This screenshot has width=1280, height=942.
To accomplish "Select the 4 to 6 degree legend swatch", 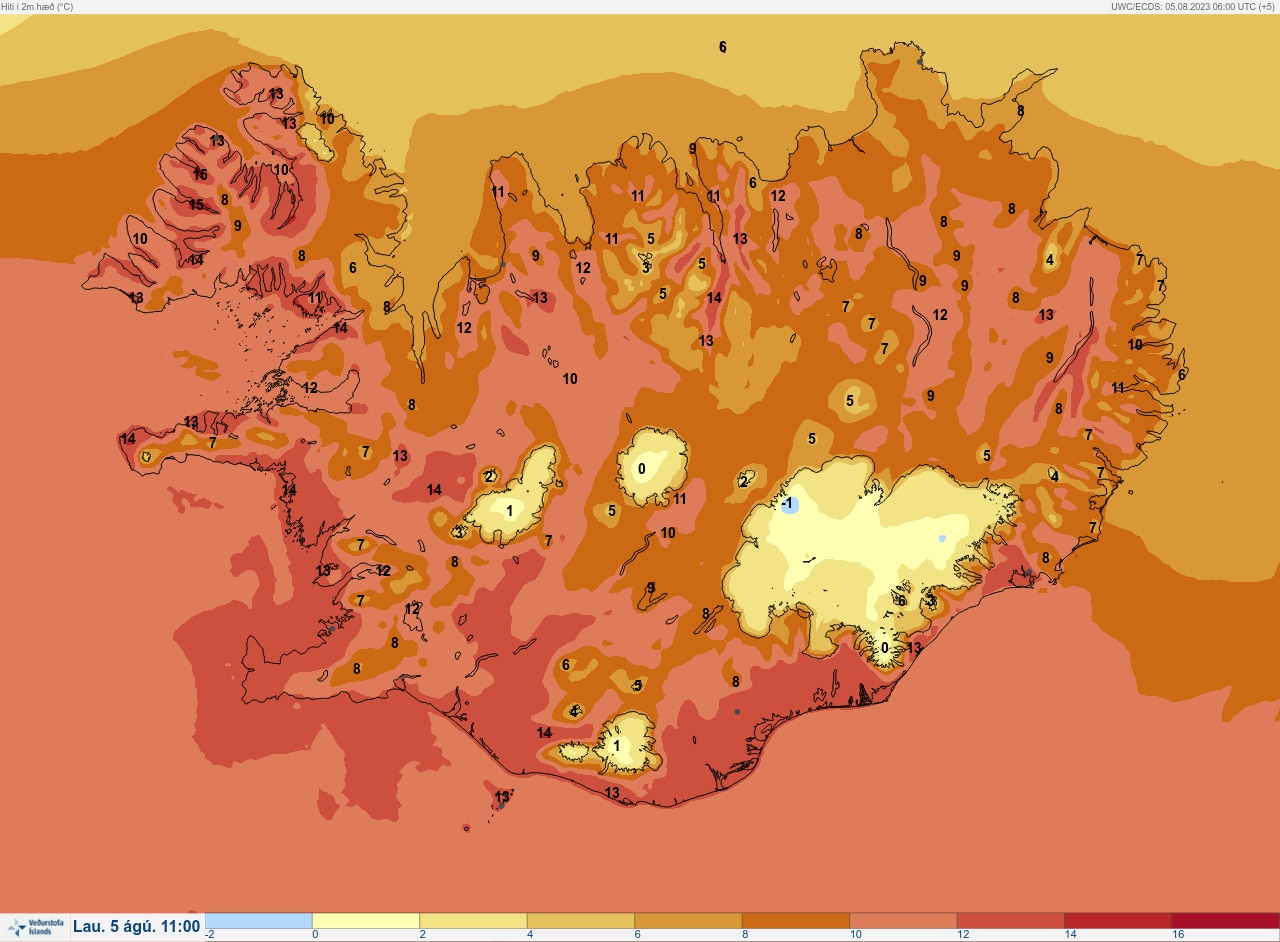I will coord(581,920).
